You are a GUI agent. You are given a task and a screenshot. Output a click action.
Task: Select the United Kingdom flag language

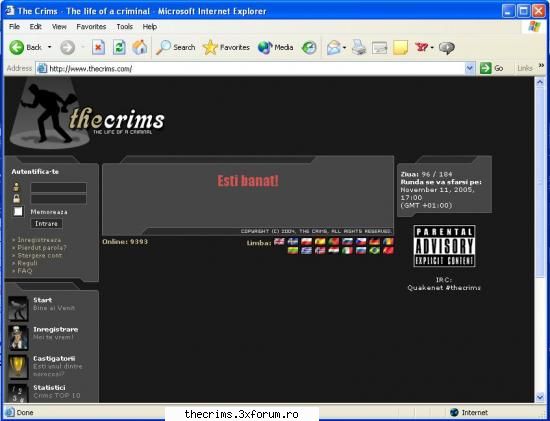[x=279, y=241]
